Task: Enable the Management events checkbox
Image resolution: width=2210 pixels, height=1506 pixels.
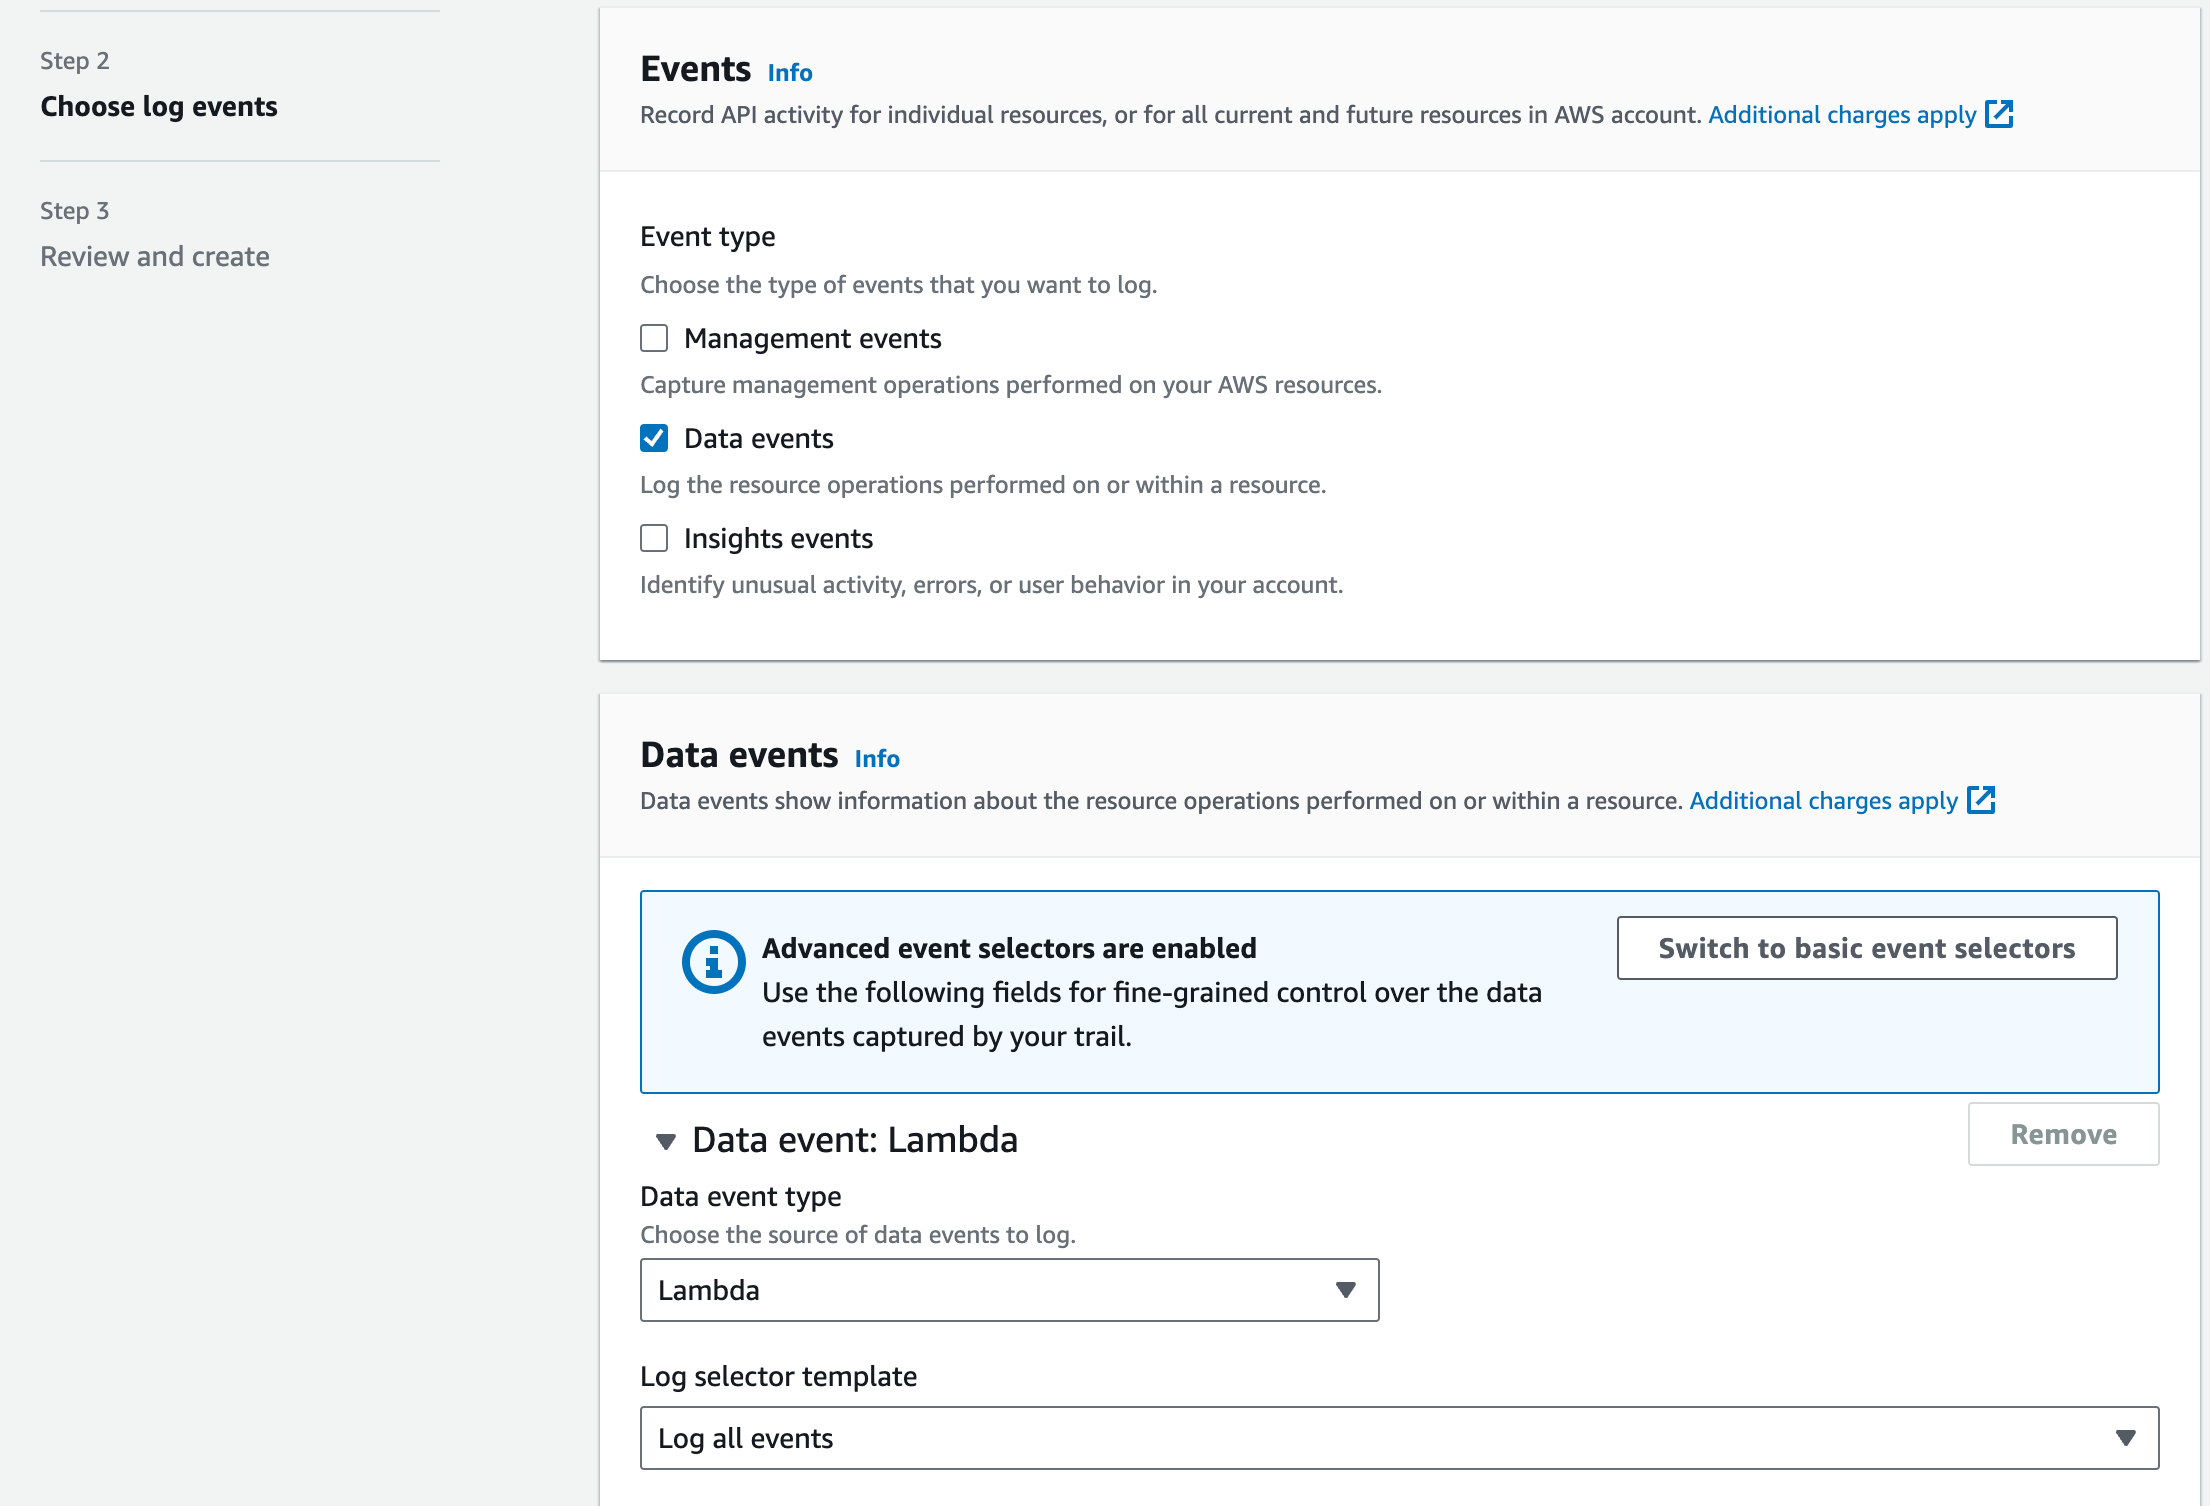Action: [x=653, y=338]
